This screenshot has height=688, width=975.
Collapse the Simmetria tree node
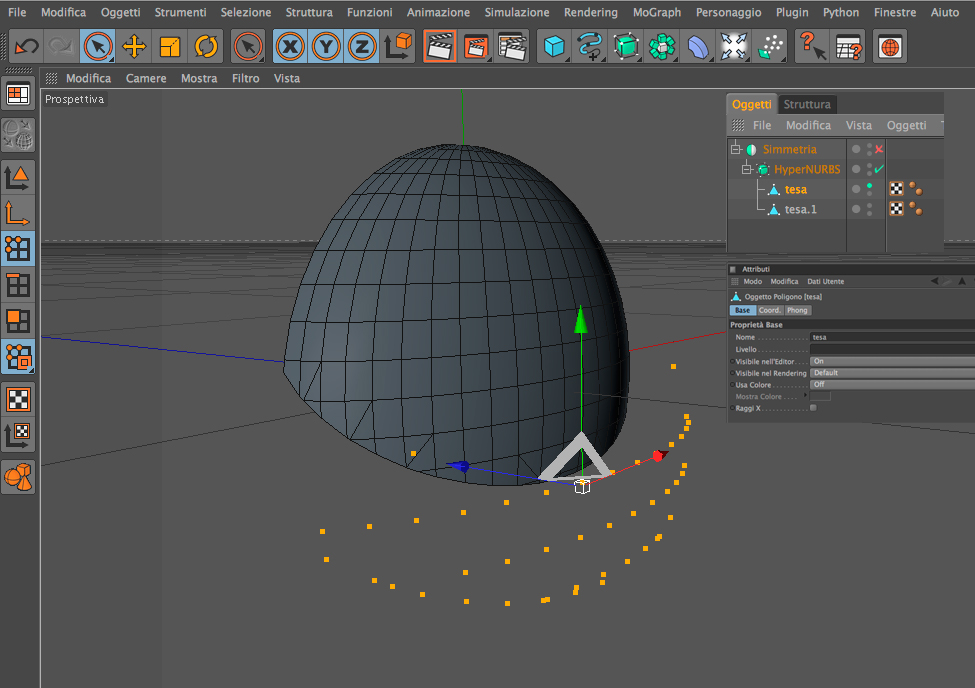735,149
